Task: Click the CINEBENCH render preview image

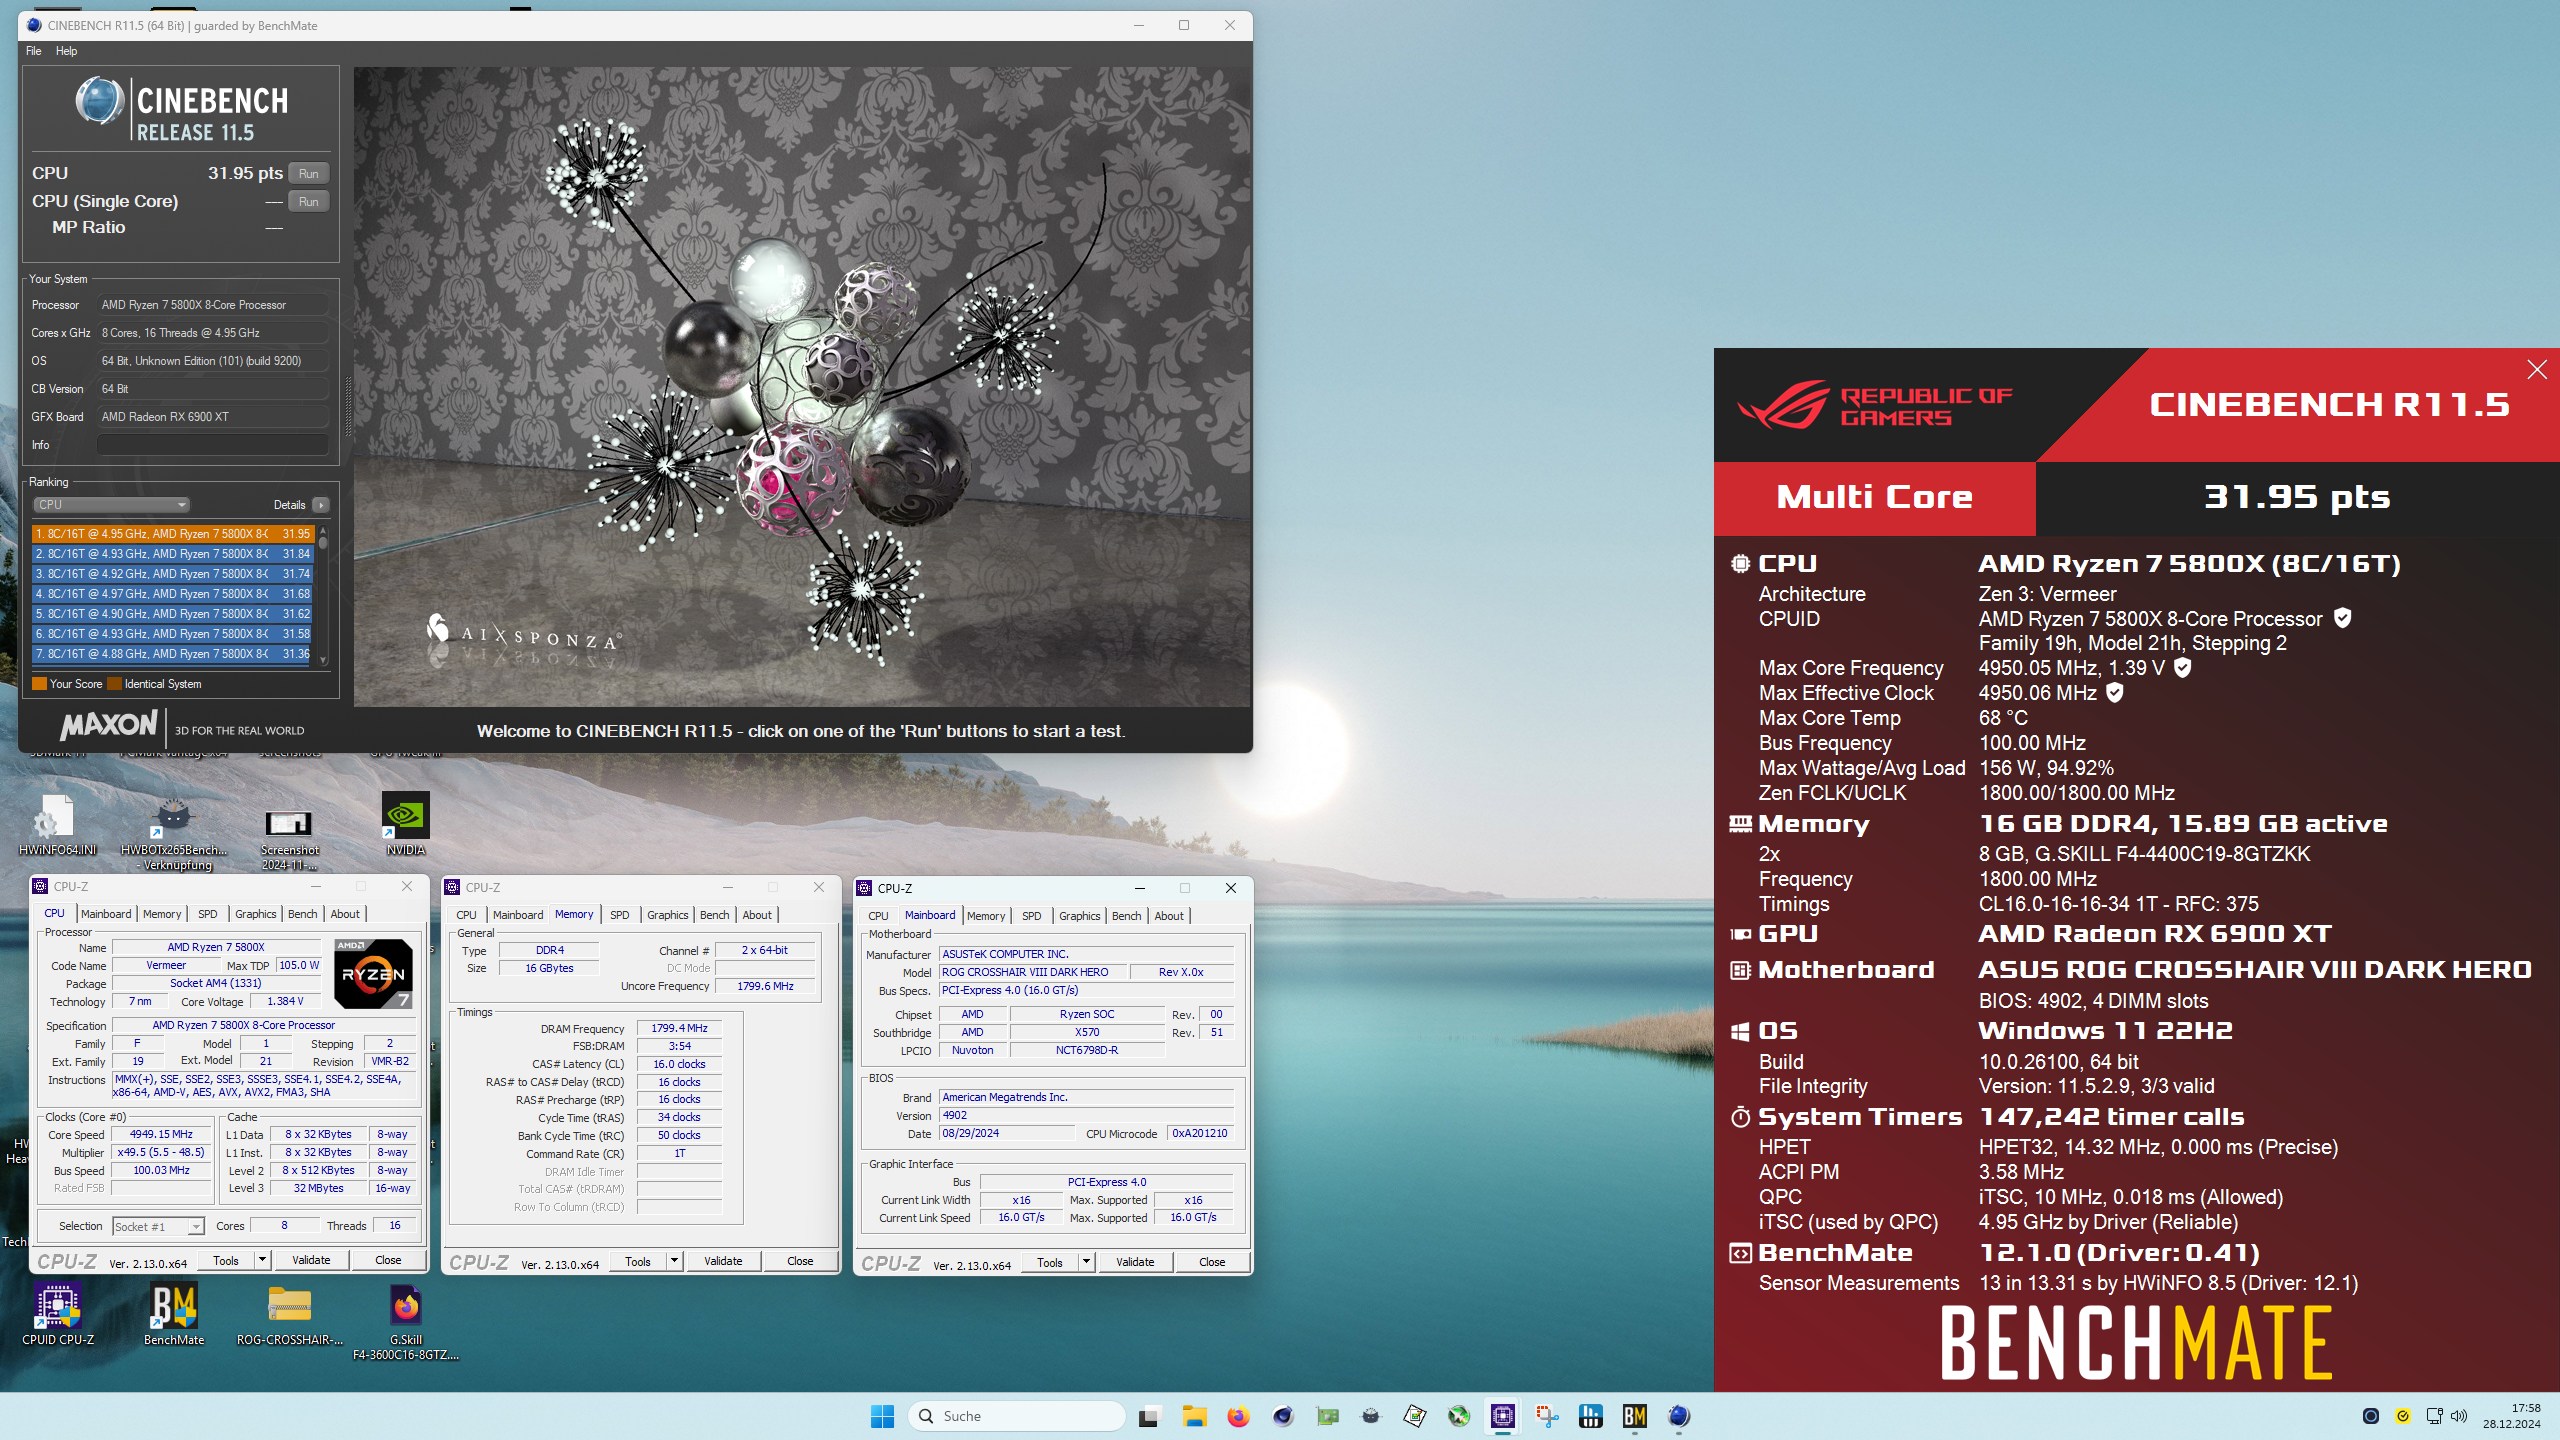Action: click(802, 387)
